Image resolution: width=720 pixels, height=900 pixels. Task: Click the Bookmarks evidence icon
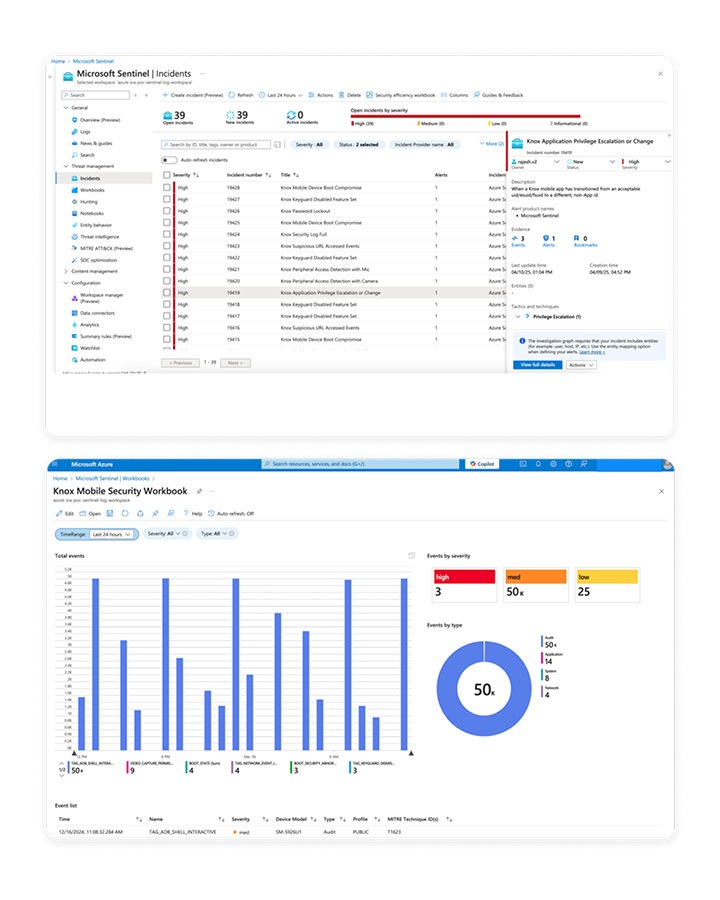[576, 238]
